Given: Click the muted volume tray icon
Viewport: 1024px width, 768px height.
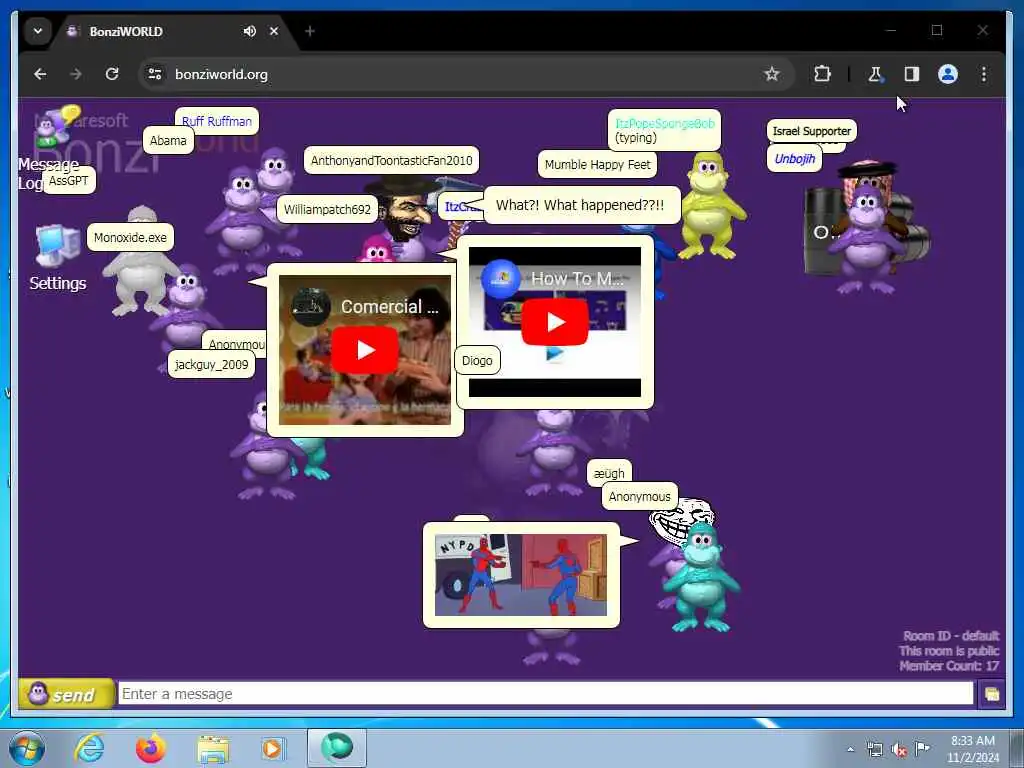Looking at the screenshot, I should [899, 750].
